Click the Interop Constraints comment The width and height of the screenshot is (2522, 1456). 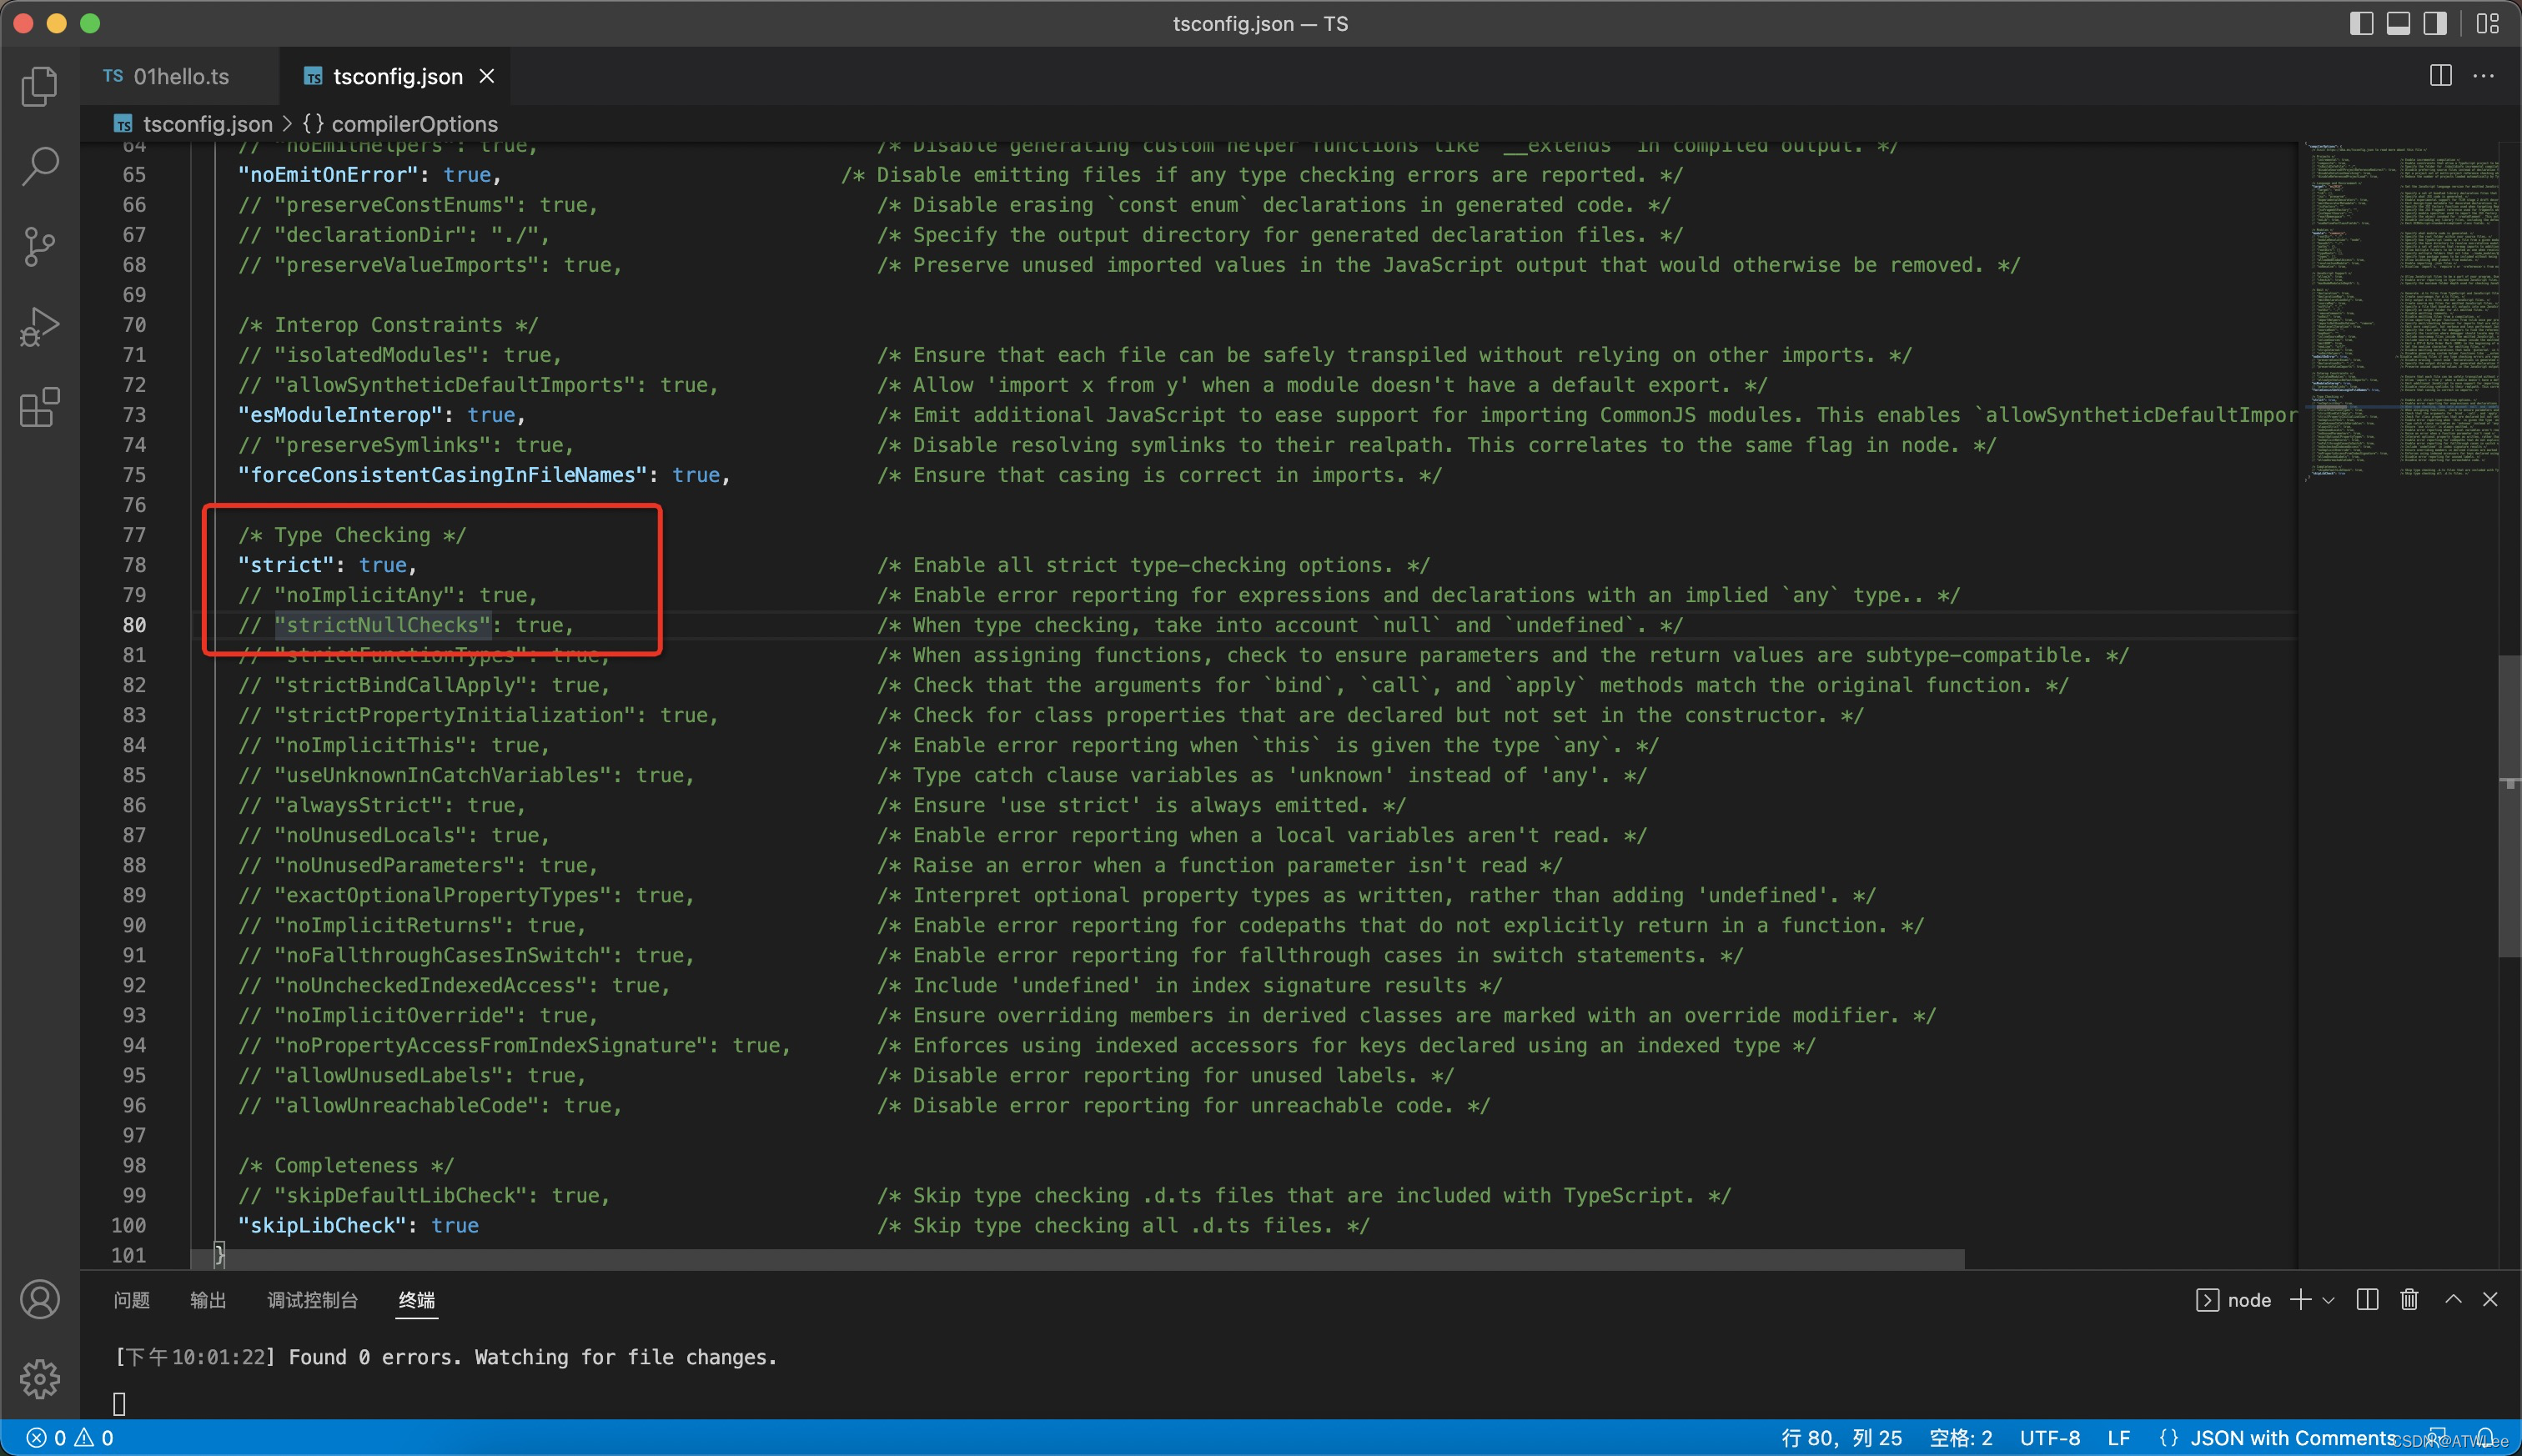click(388, 325)
